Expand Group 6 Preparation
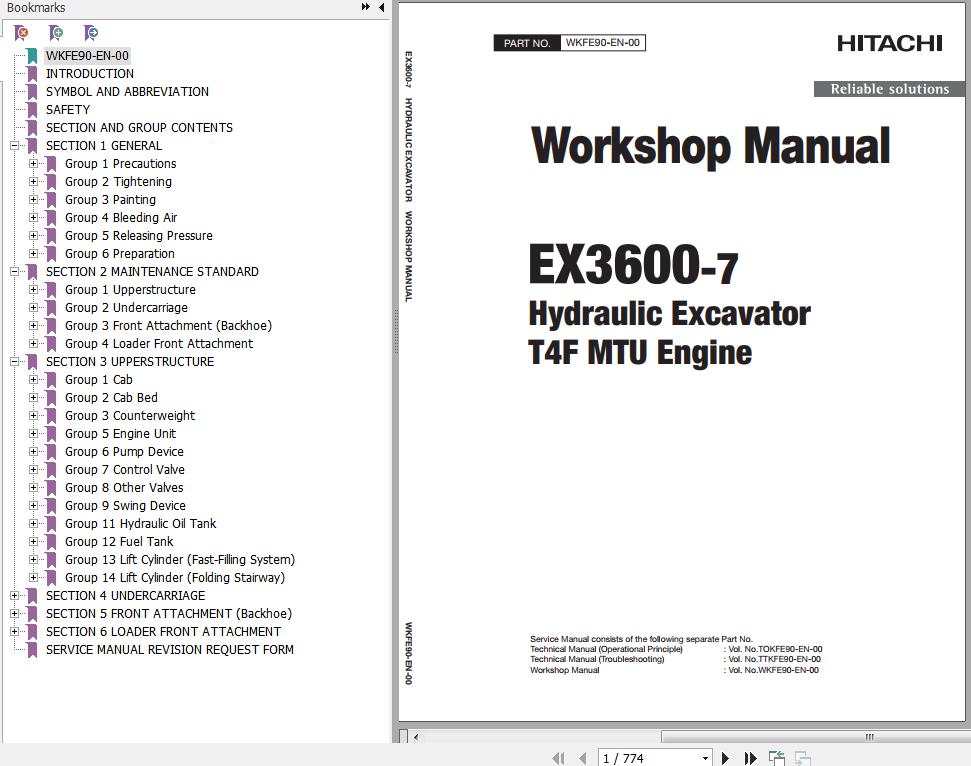This screenshot has width=971, height=766. 33,253
